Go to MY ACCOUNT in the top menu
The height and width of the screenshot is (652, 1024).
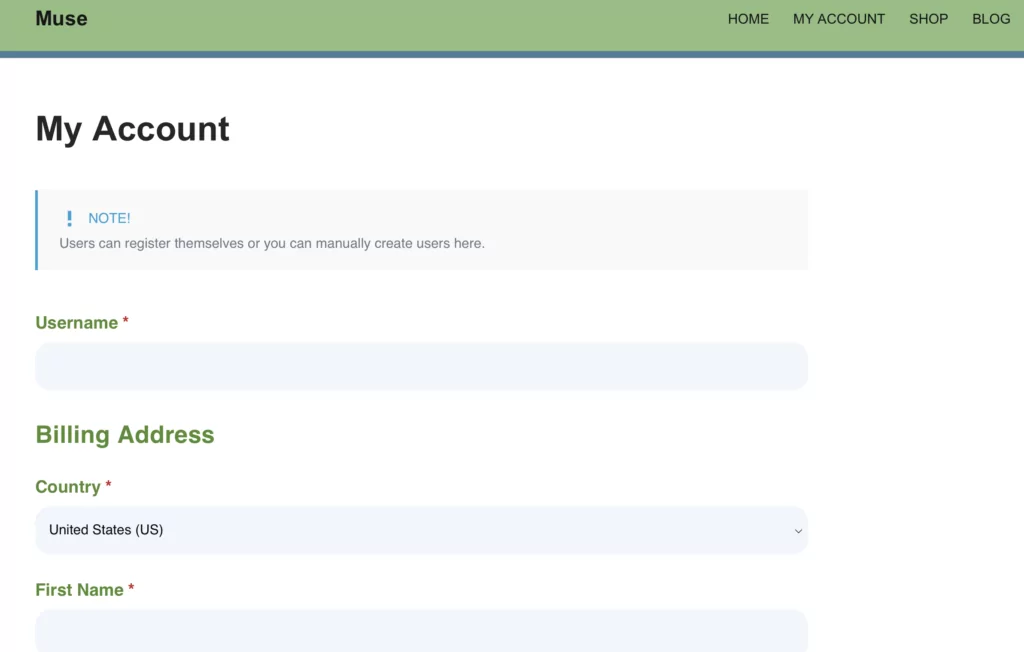pyautogui.click(x=838, y=19)
